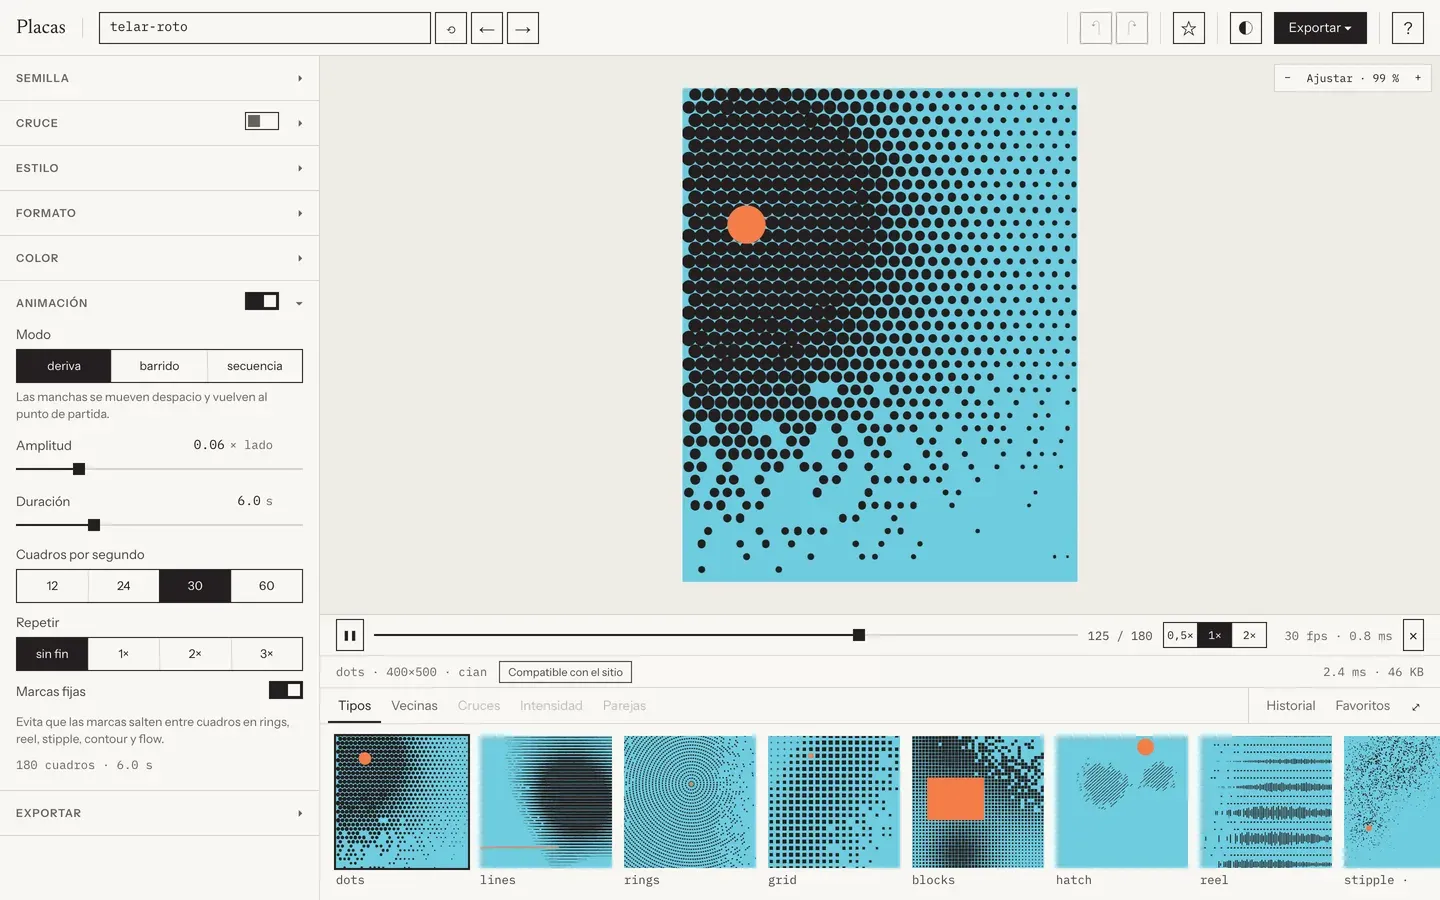Select the blocks pattern thumbnail

pos(978,802)
